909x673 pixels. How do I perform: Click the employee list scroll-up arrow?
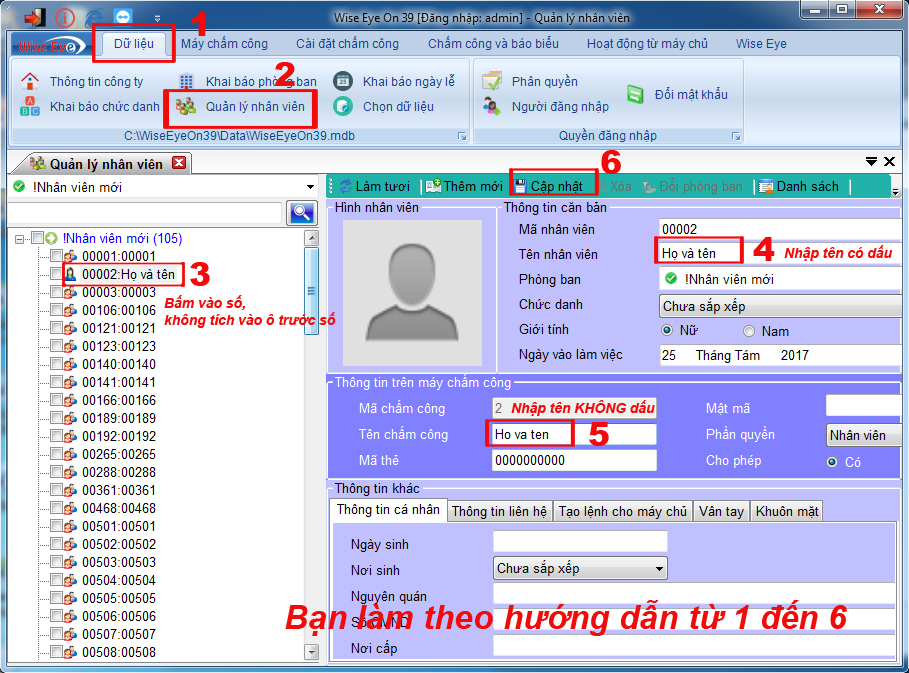[311, 238]
